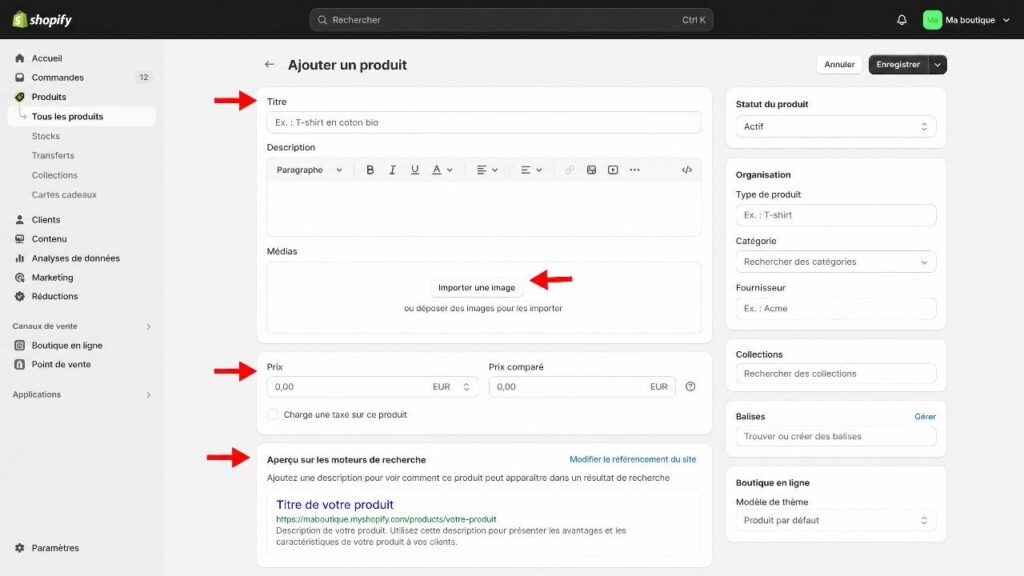Screen dimensions: 1024x576
Task: Open the Ma boutique account menu
Action: click(x=967, y=20)
